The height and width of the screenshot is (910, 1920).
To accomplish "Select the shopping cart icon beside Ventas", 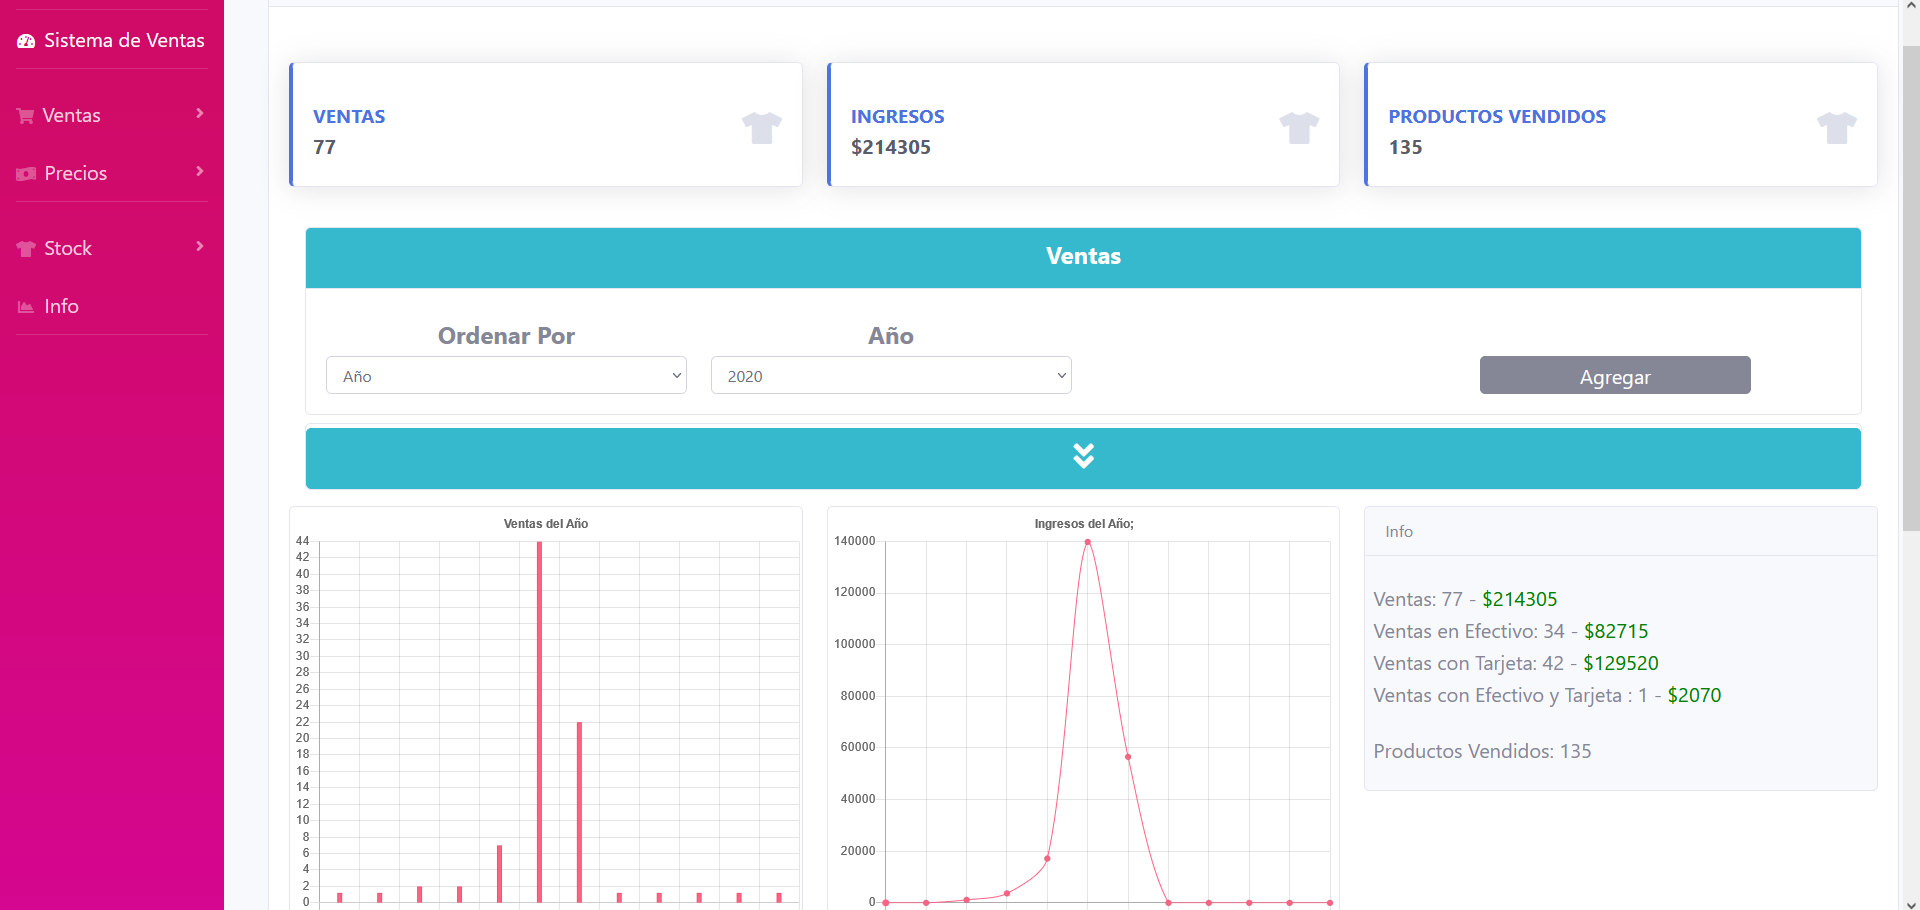I will click(24, 115).
